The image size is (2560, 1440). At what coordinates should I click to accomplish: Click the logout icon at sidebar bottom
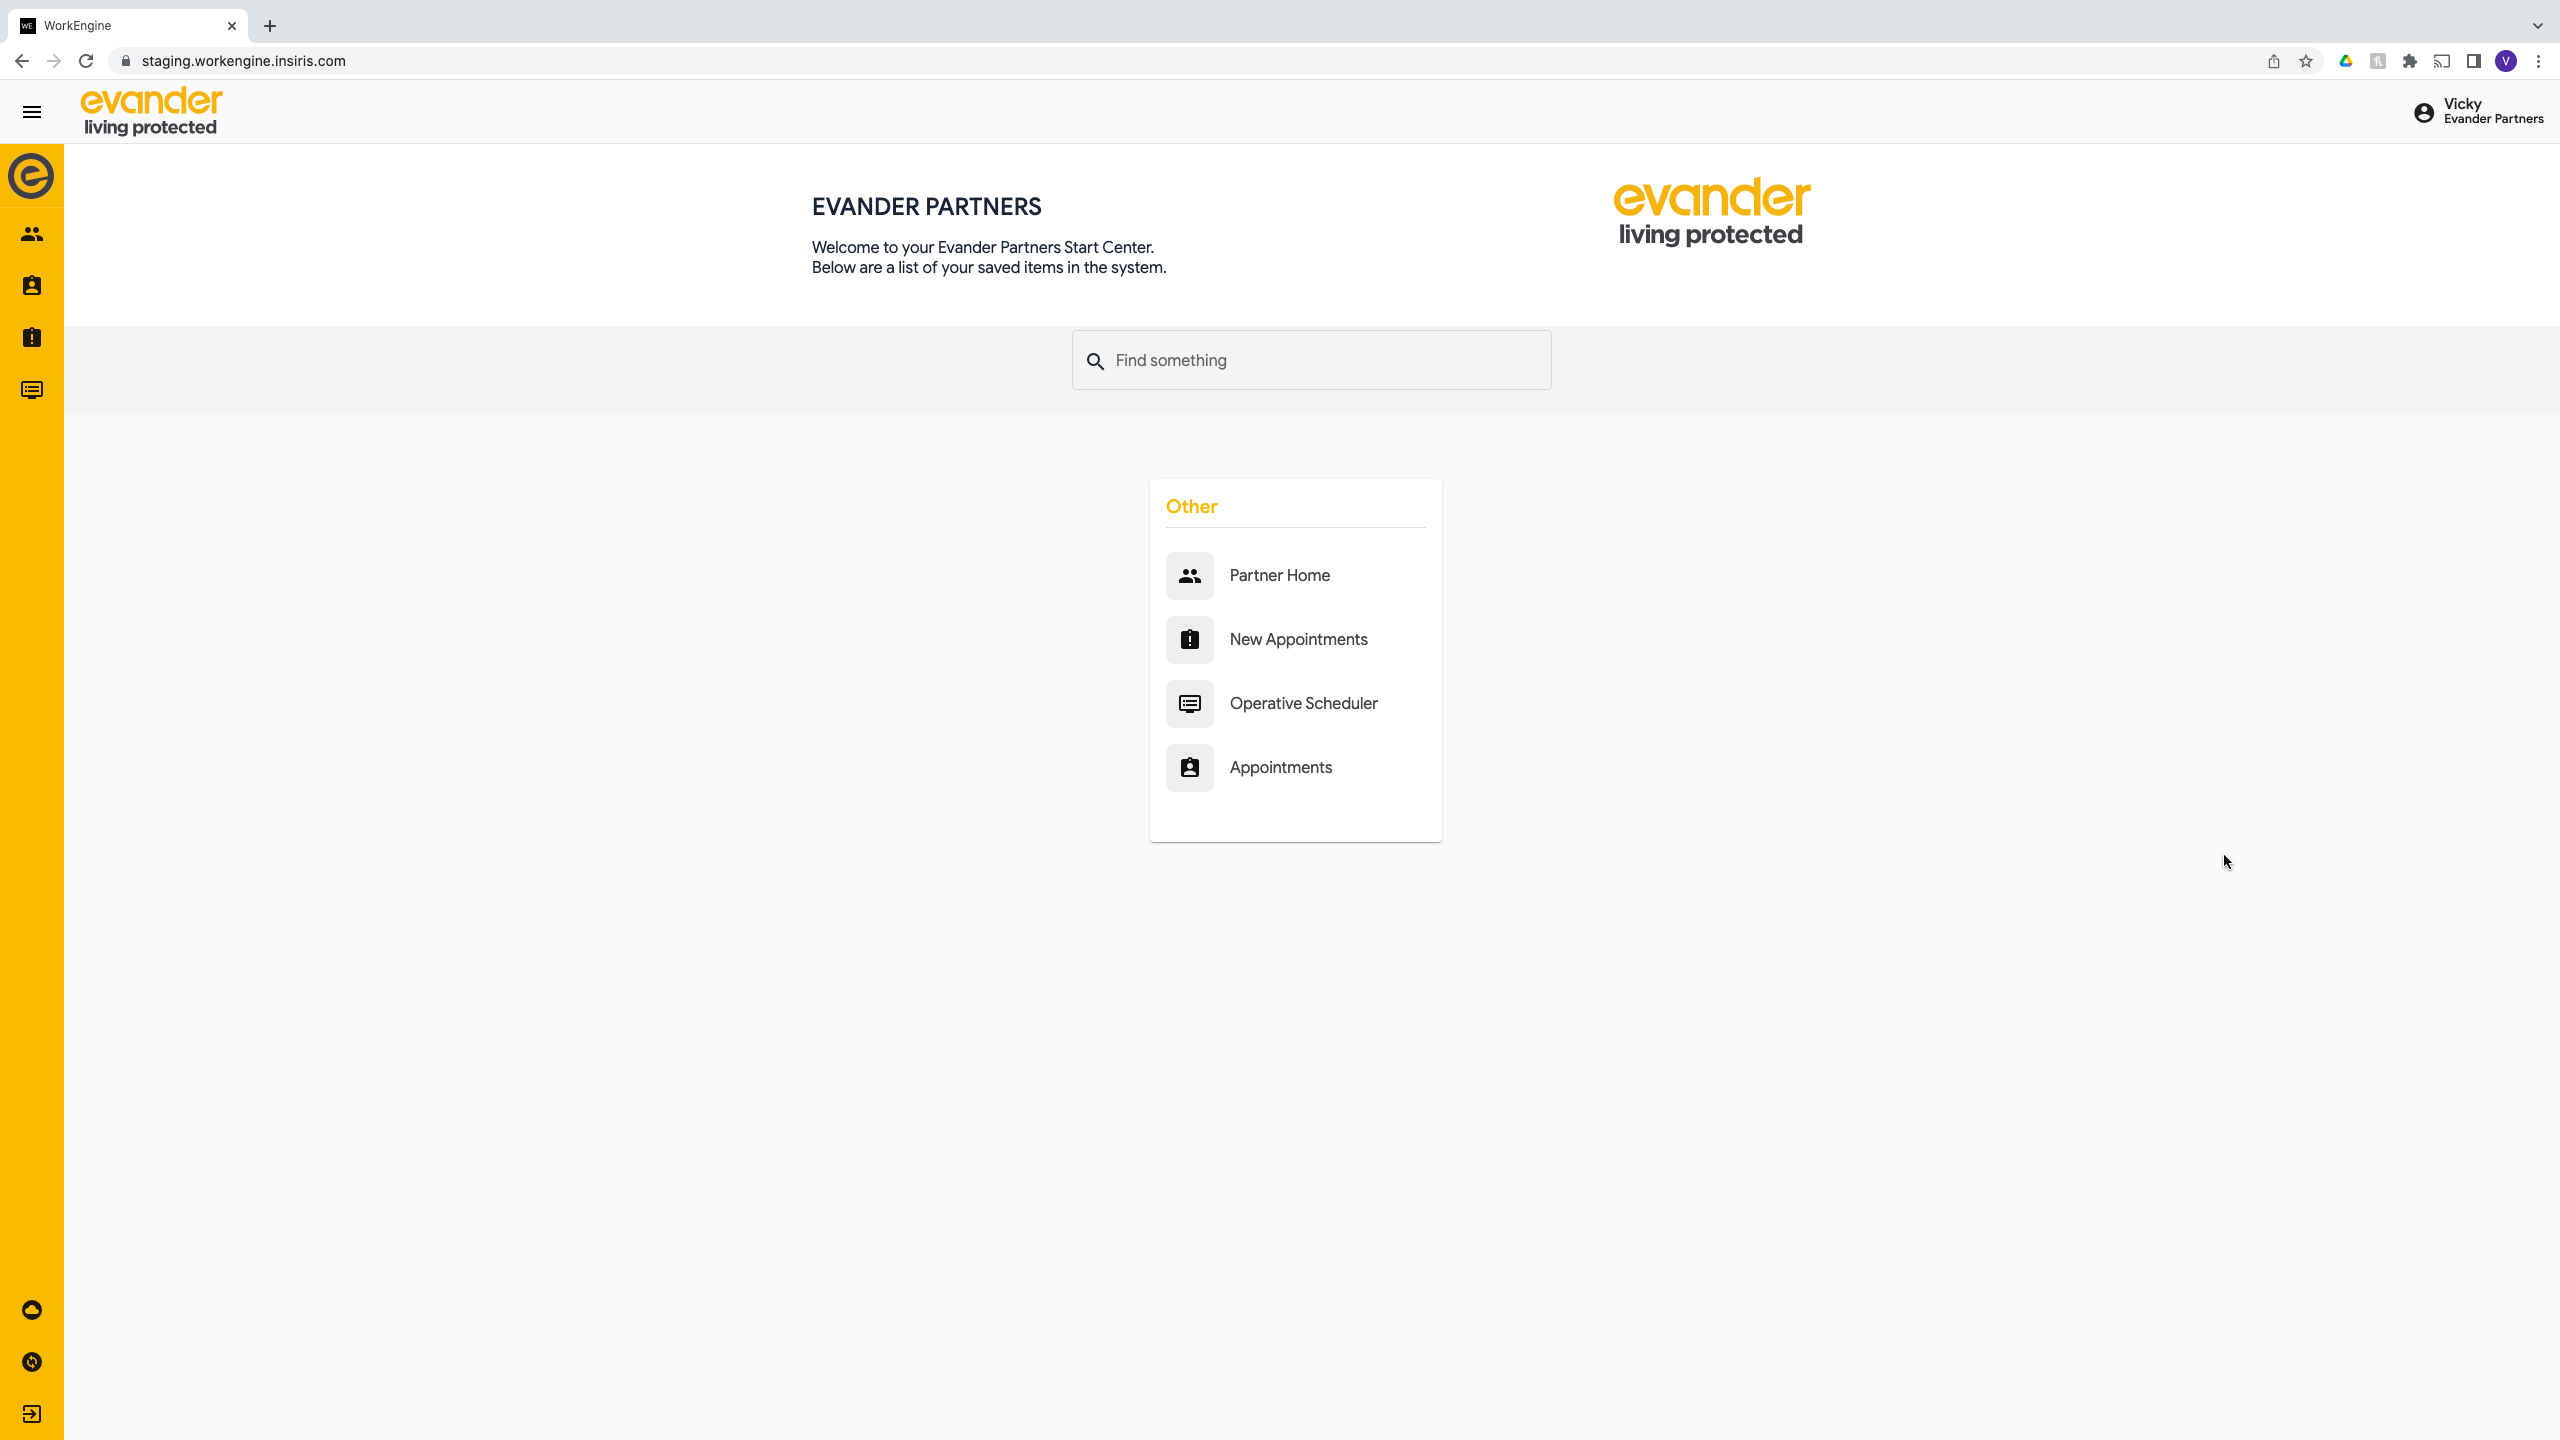point(32,1414)
